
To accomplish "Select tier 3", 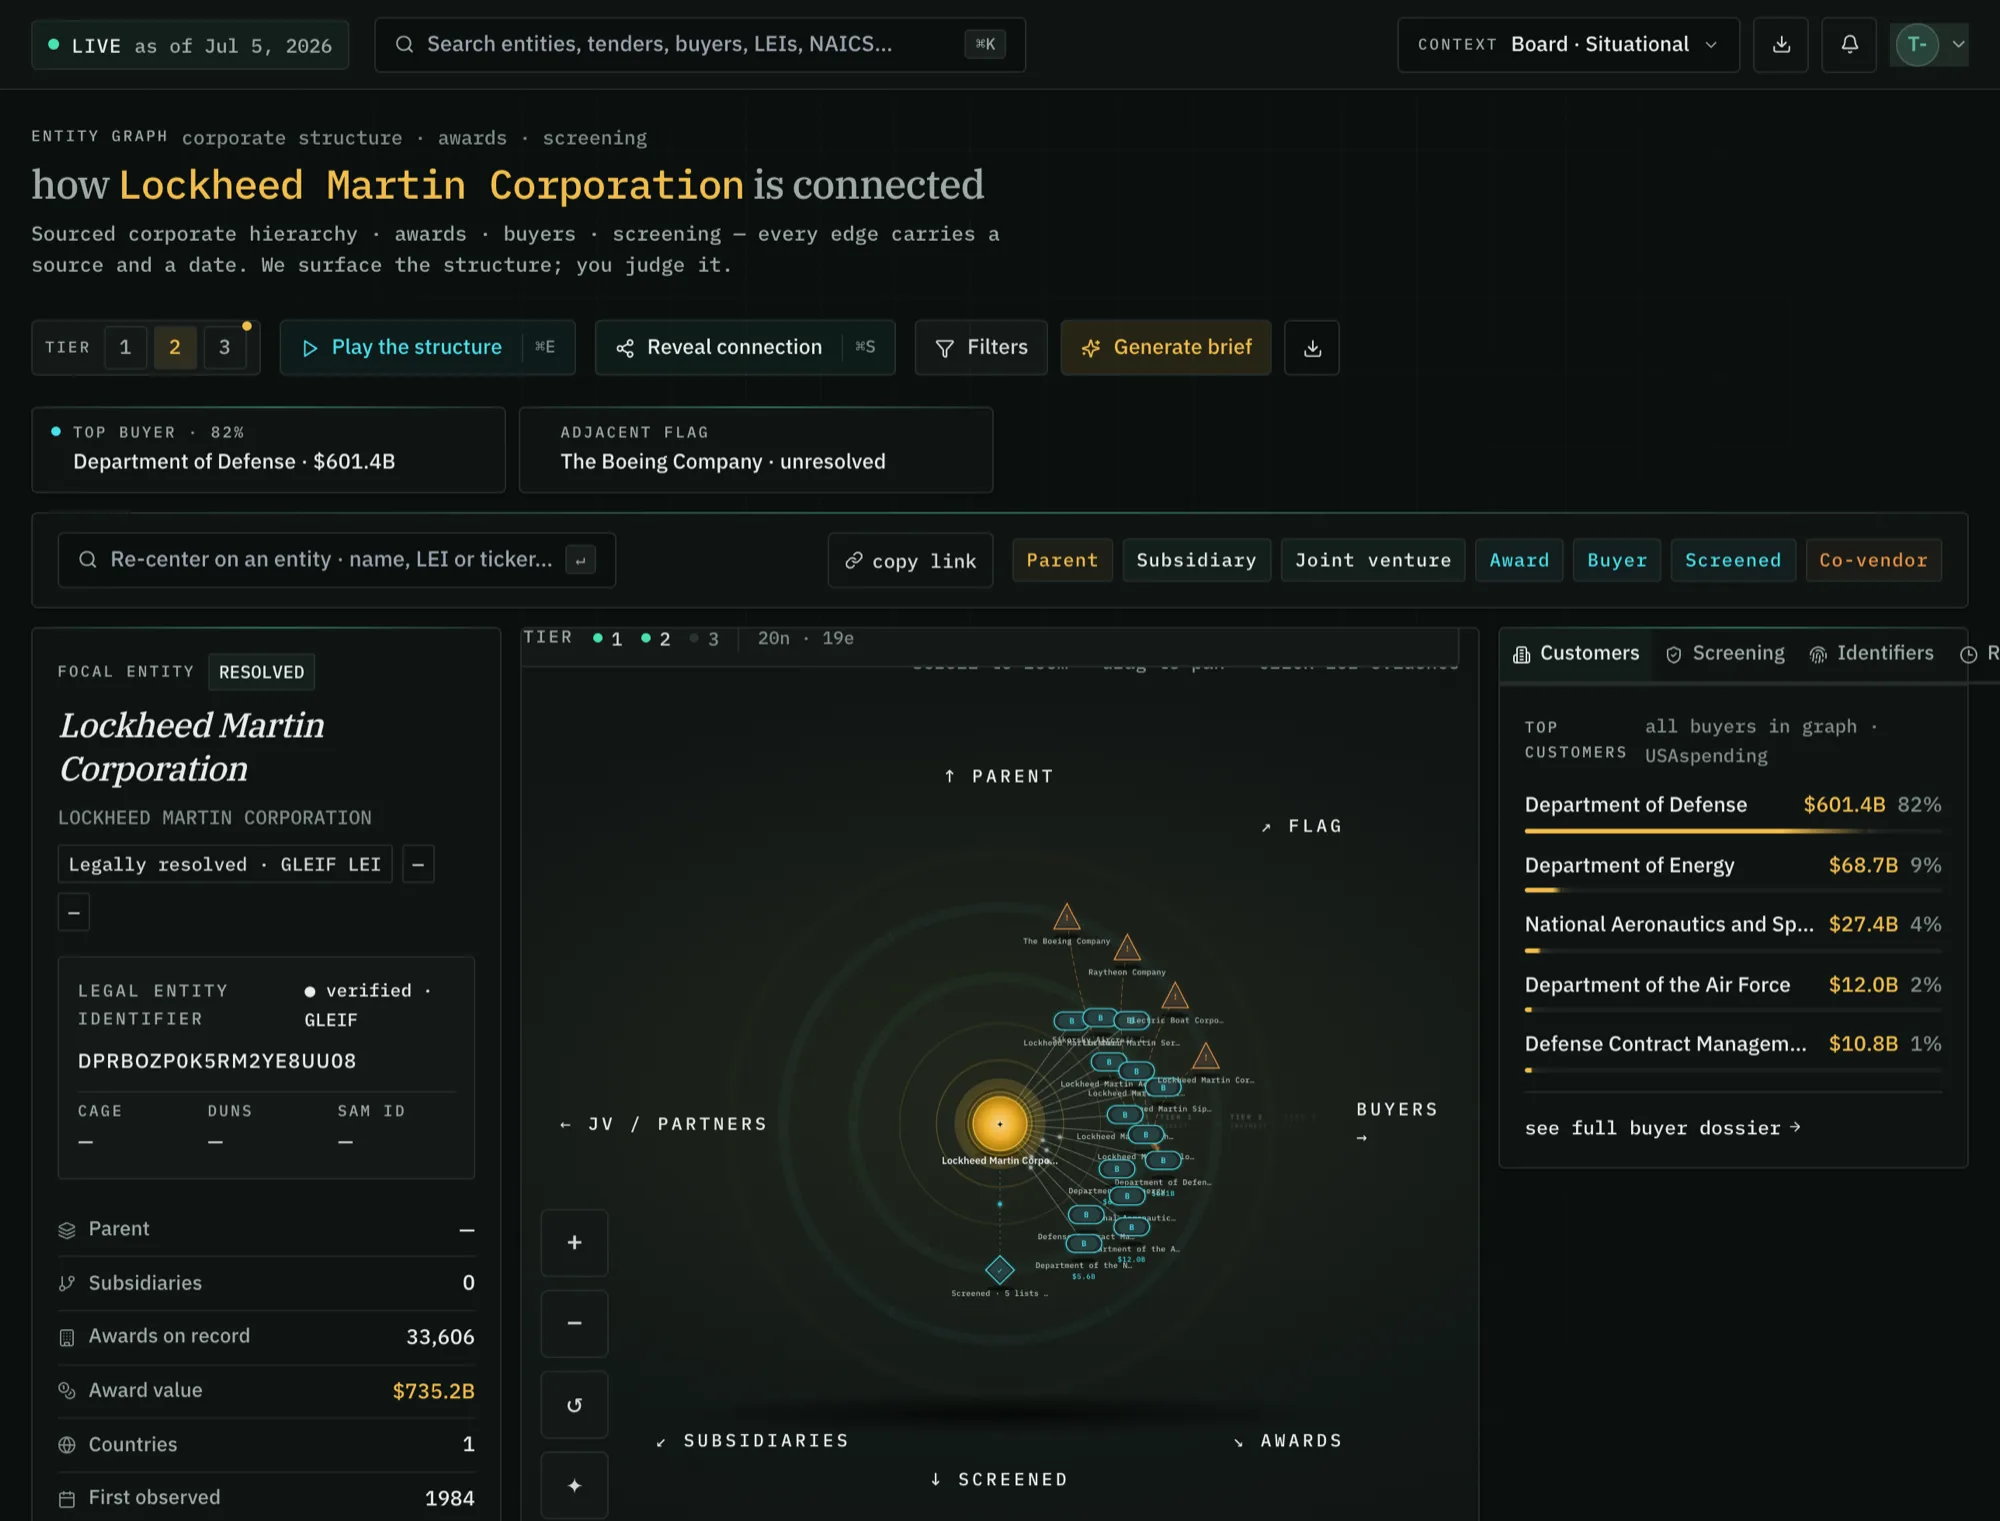I will [x=225, y=347].
